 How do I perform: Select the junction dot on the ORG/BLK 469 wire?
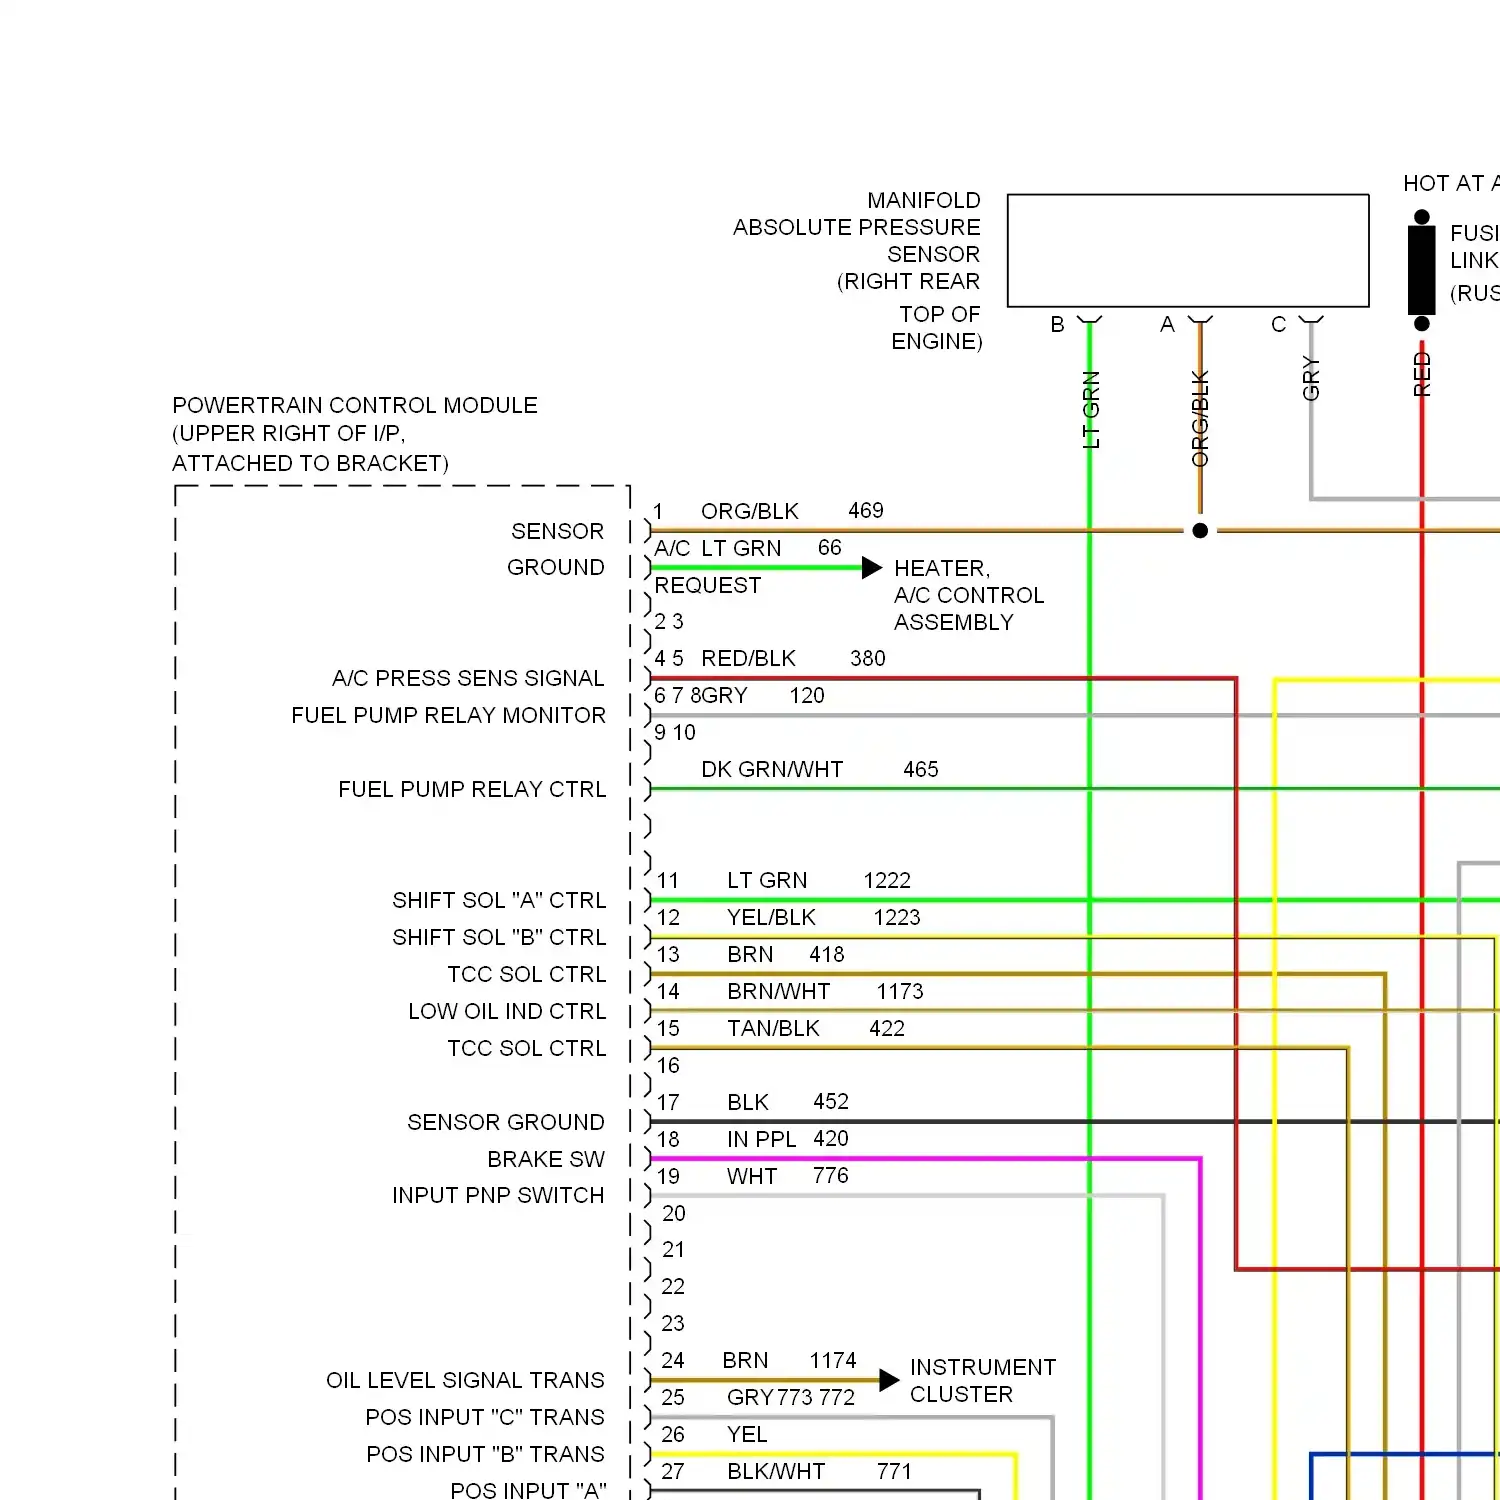tap(1200, 530)
